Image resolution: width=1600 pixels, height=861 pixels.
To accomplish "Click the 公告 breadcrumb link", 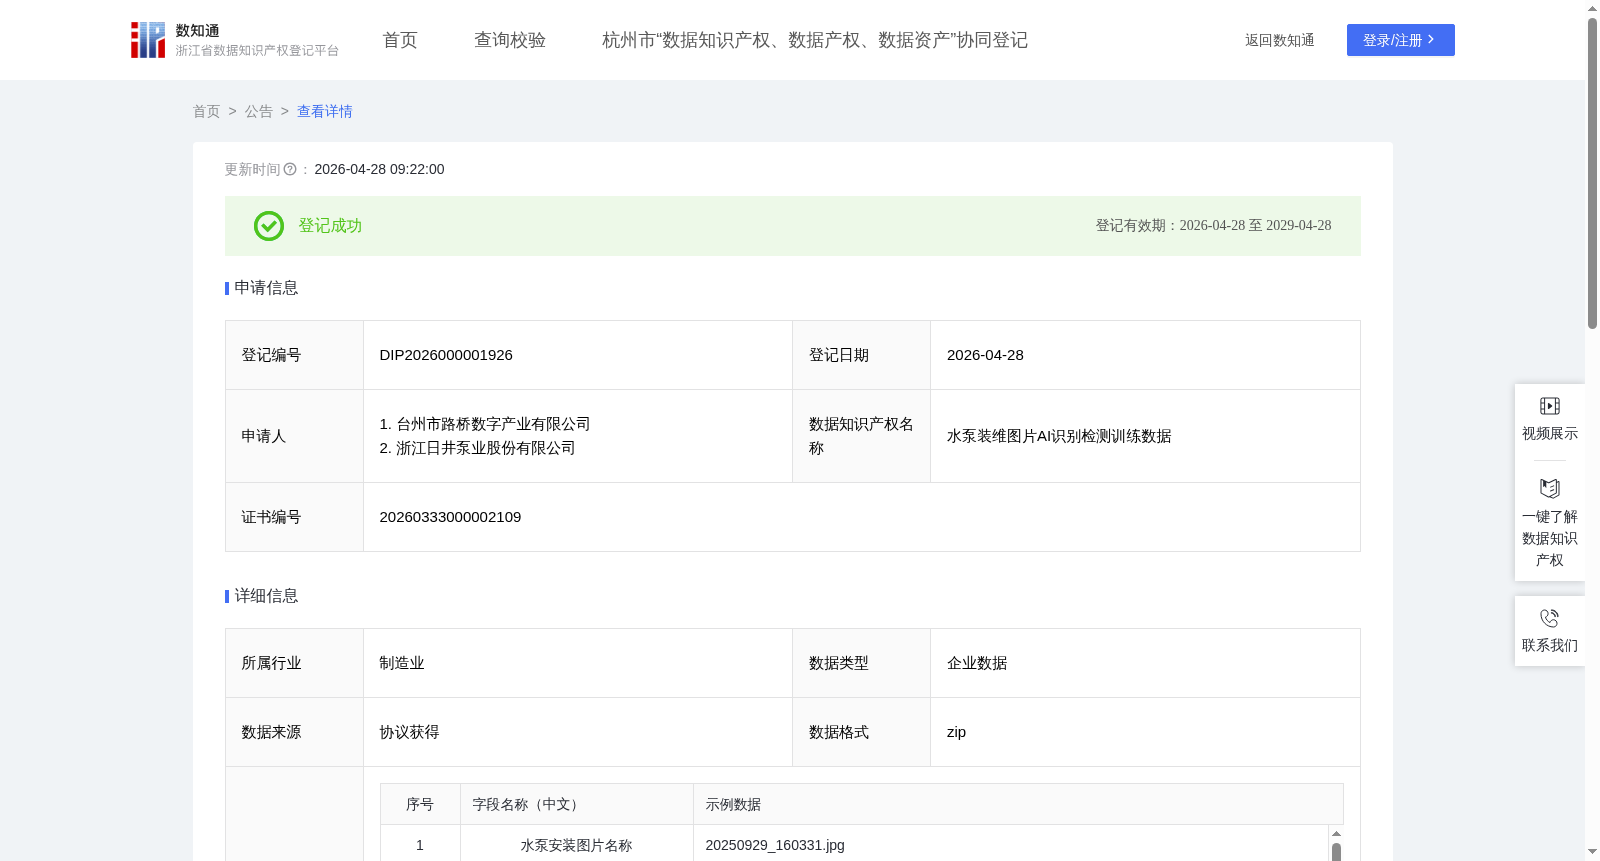I will 259,112.
